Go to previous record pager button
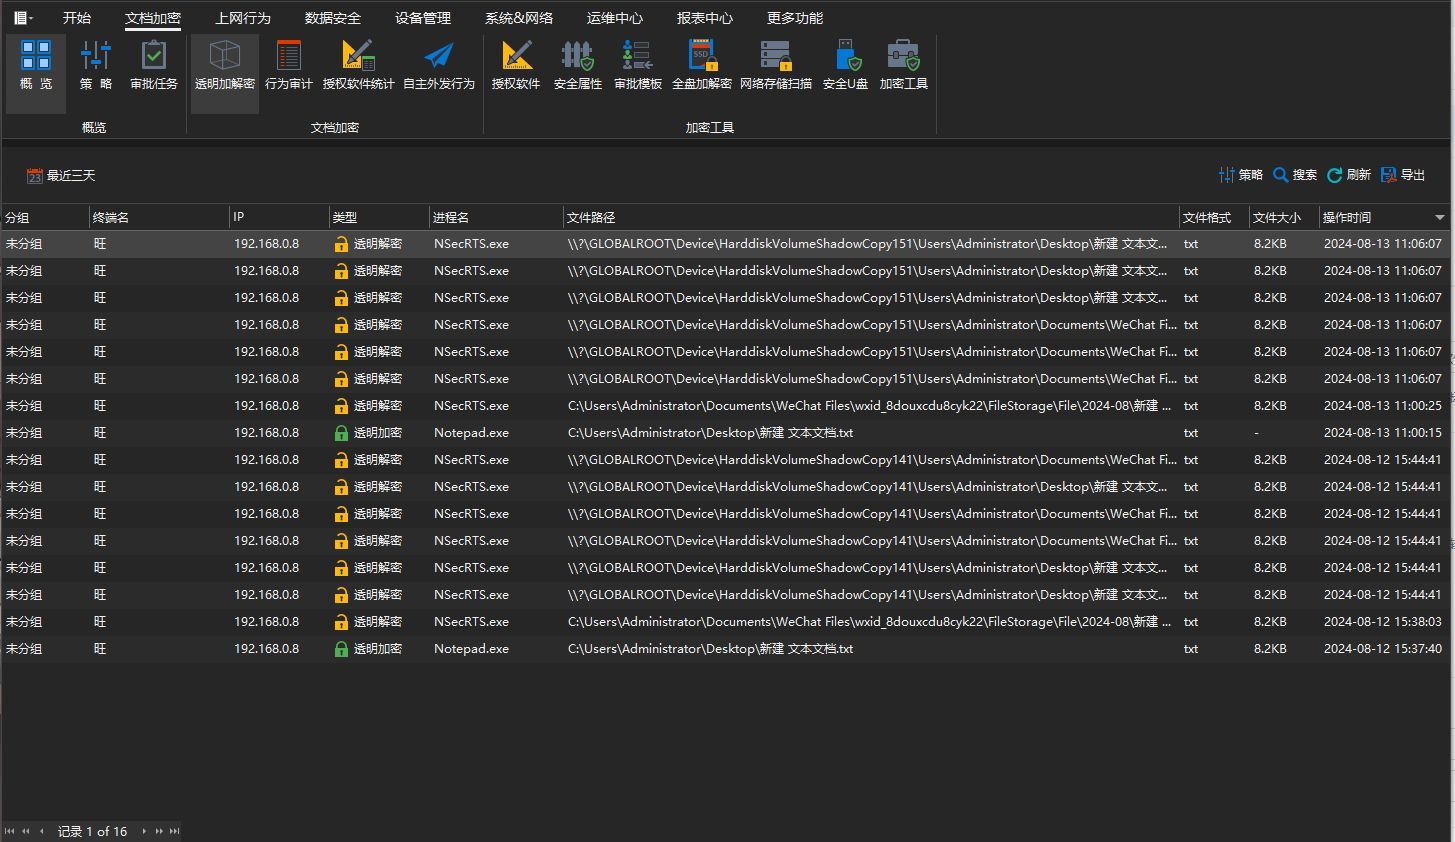This screenshot has width=1455, height=842. pyautogui.click(x=42, y=831)
